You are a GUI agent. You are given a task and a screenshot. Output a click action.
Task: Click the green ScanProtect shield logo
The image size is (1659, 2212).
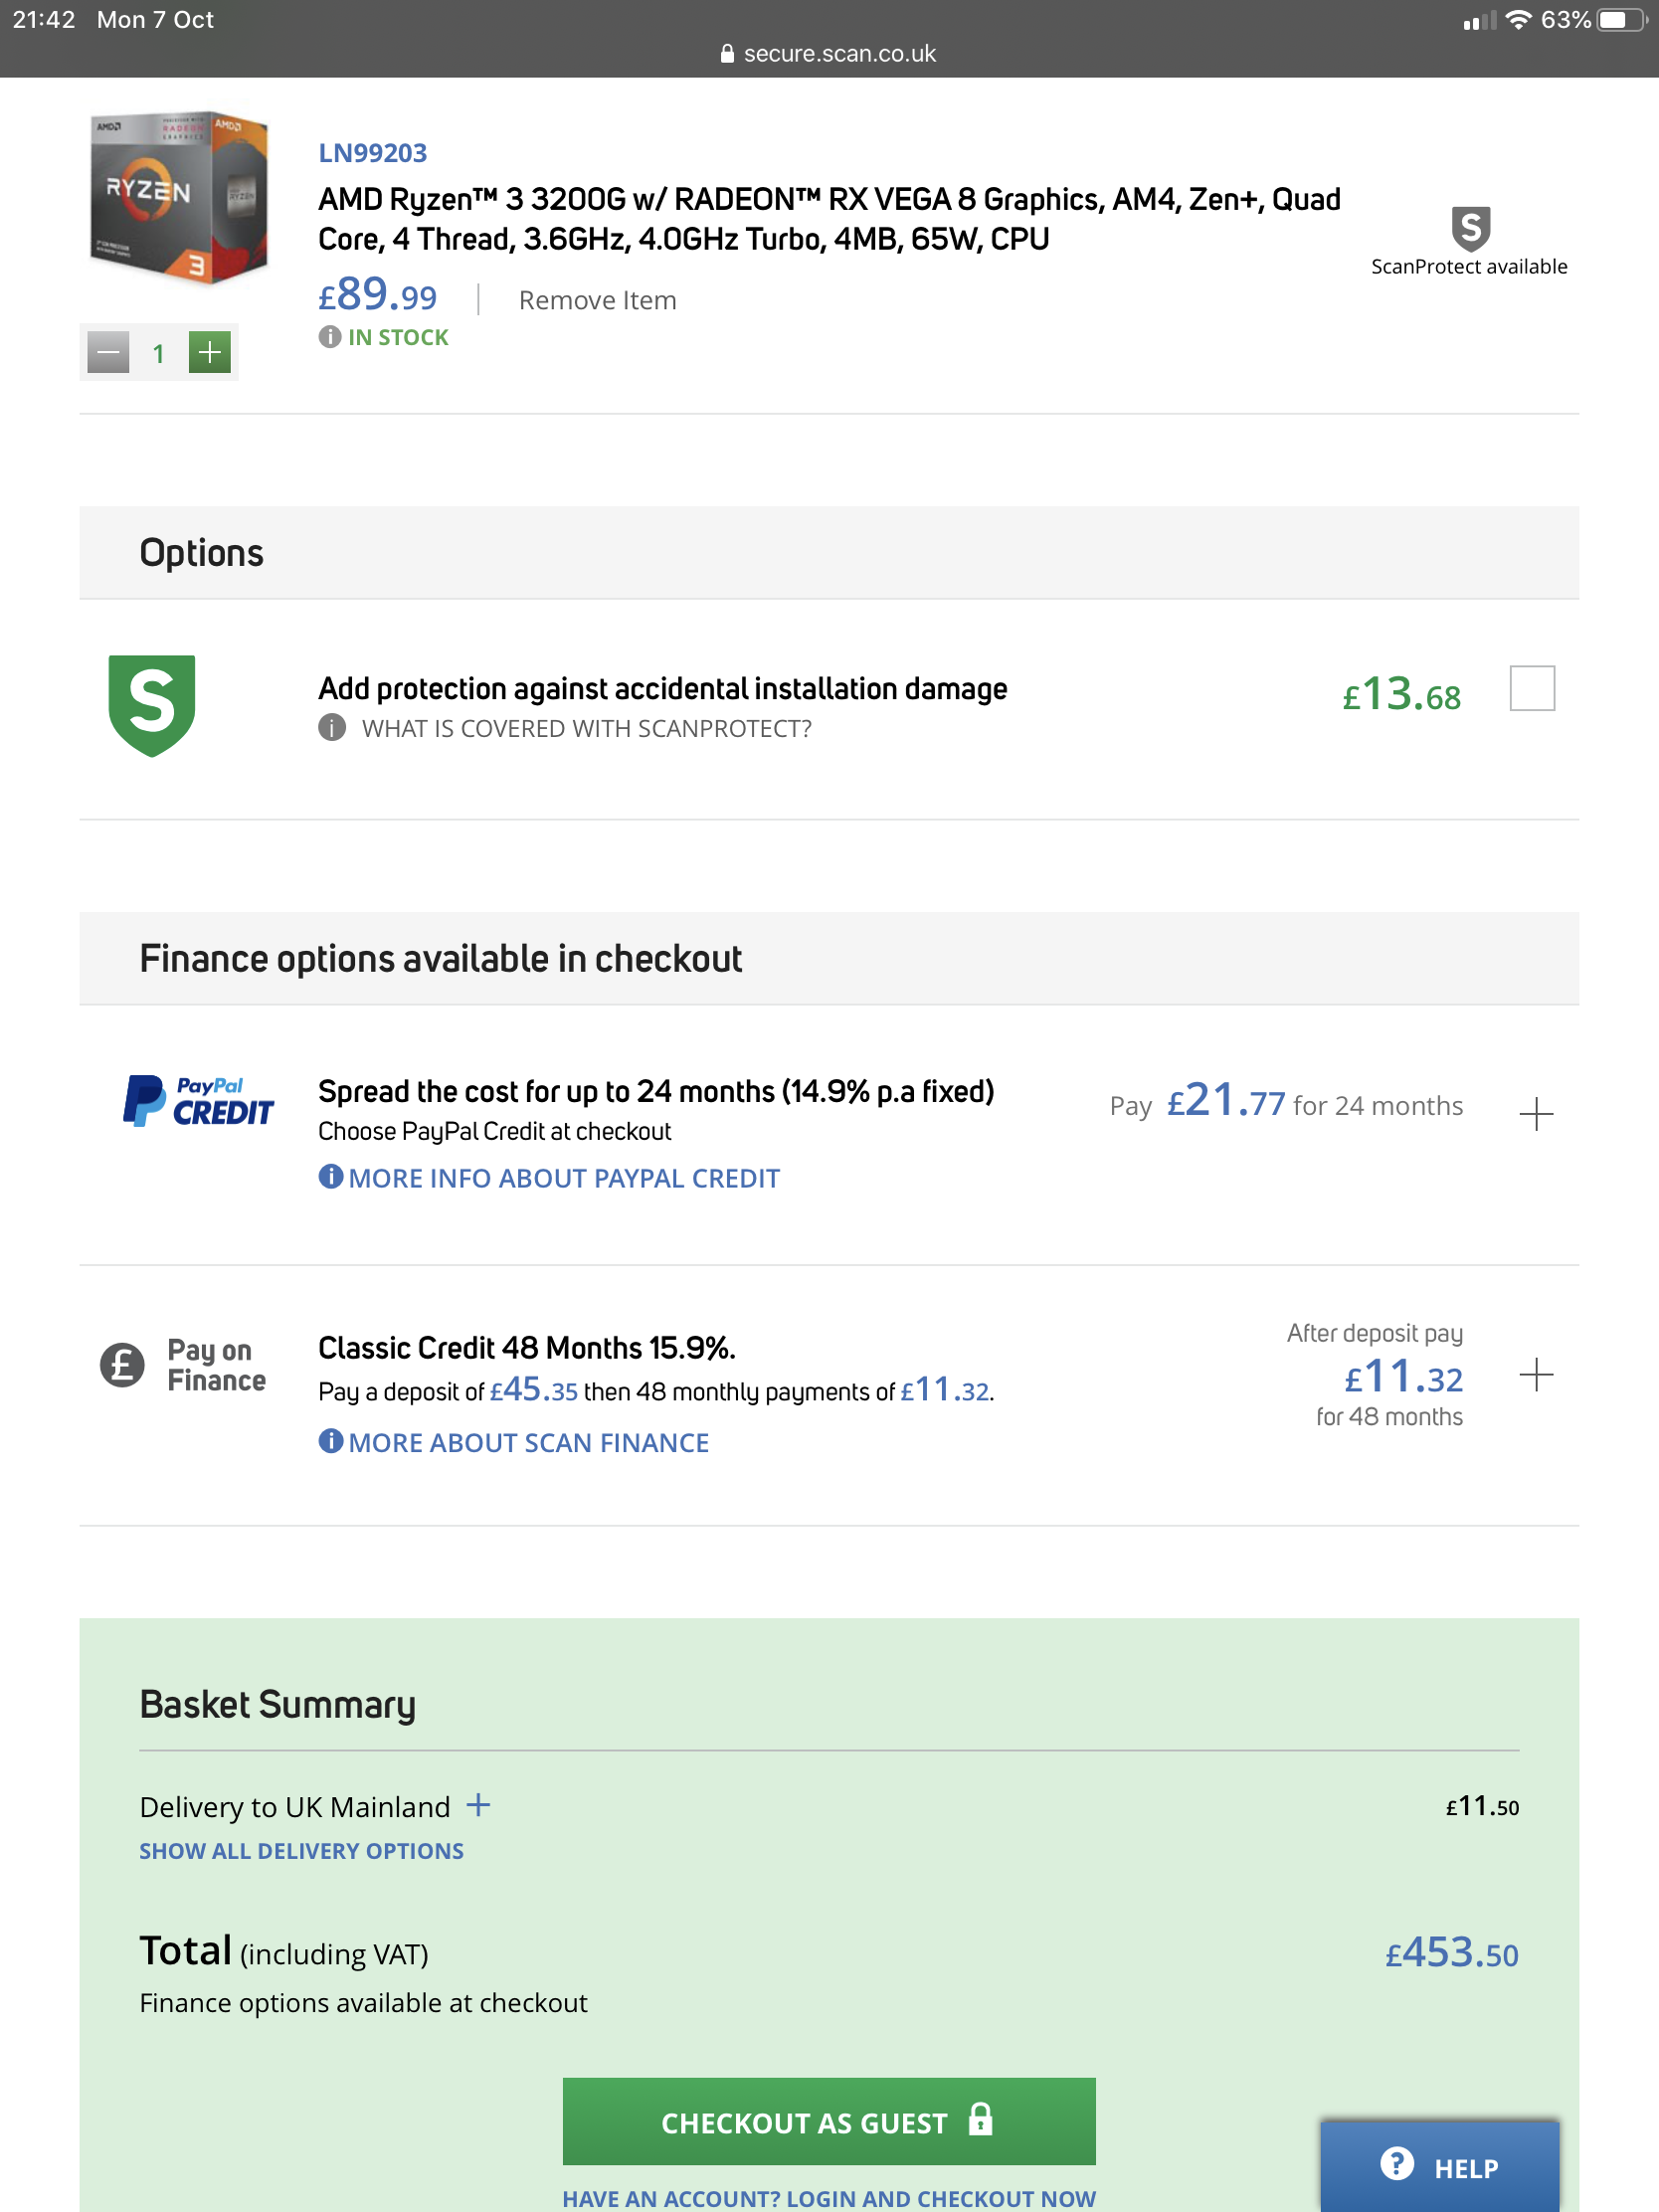coord(152,705)
